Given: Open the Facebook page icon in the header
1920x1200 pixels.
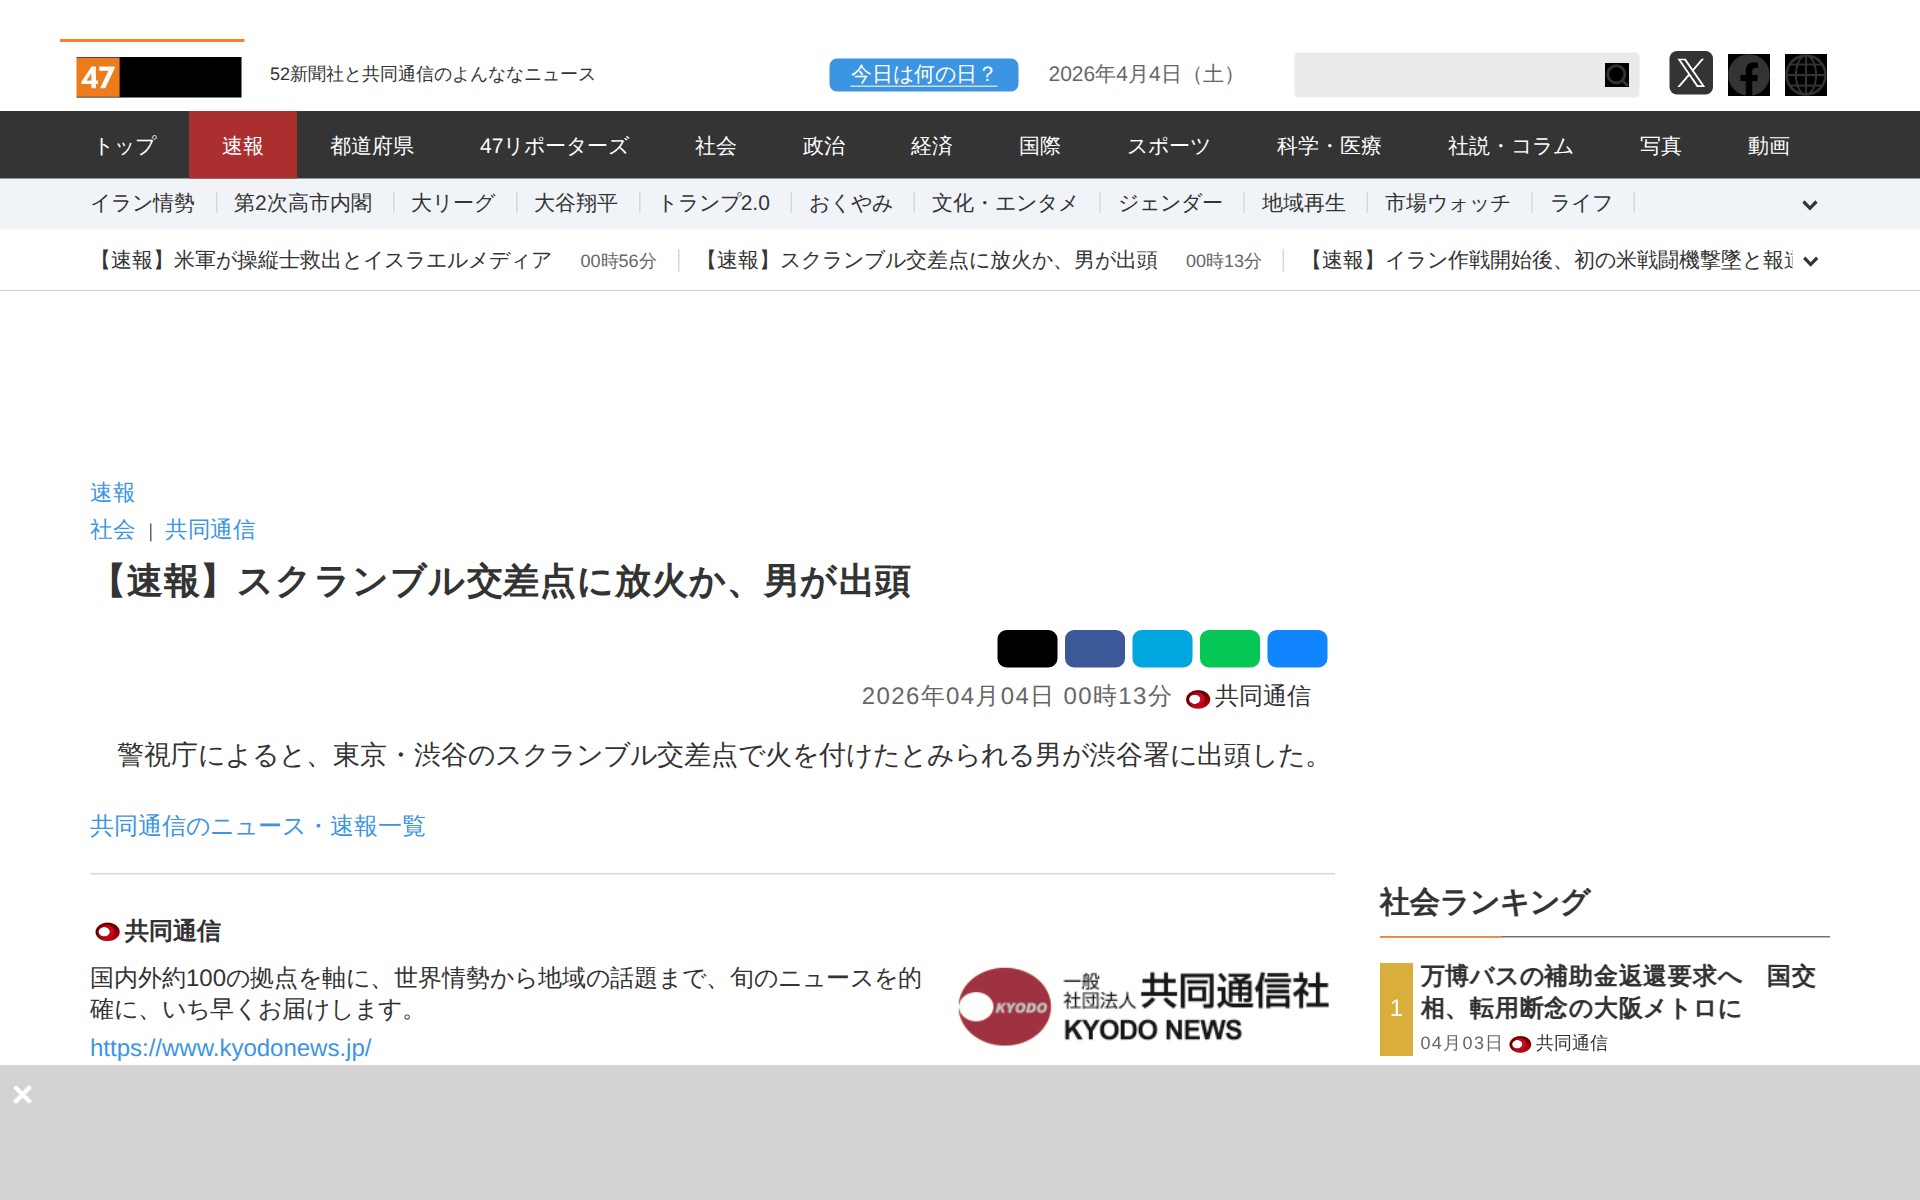Looking at the screenshot, I should click(x=1748, y=75).
